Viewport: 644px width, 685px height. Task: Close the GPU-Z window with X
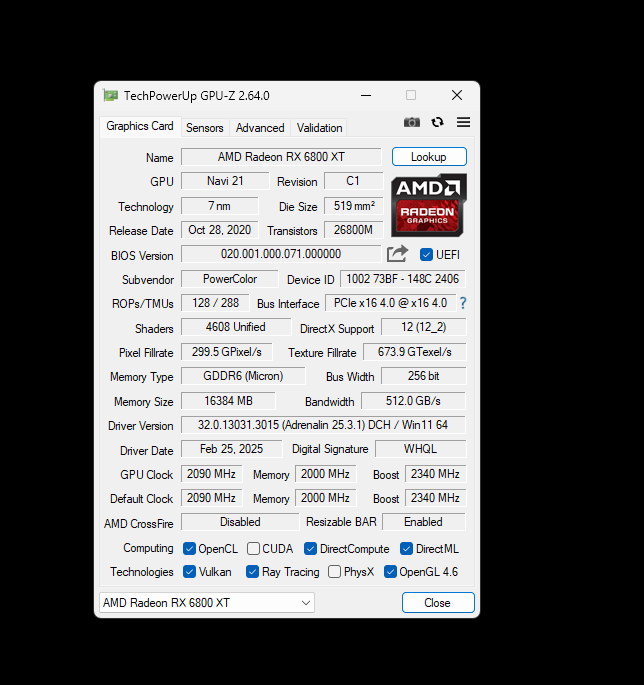coord(457,95)
